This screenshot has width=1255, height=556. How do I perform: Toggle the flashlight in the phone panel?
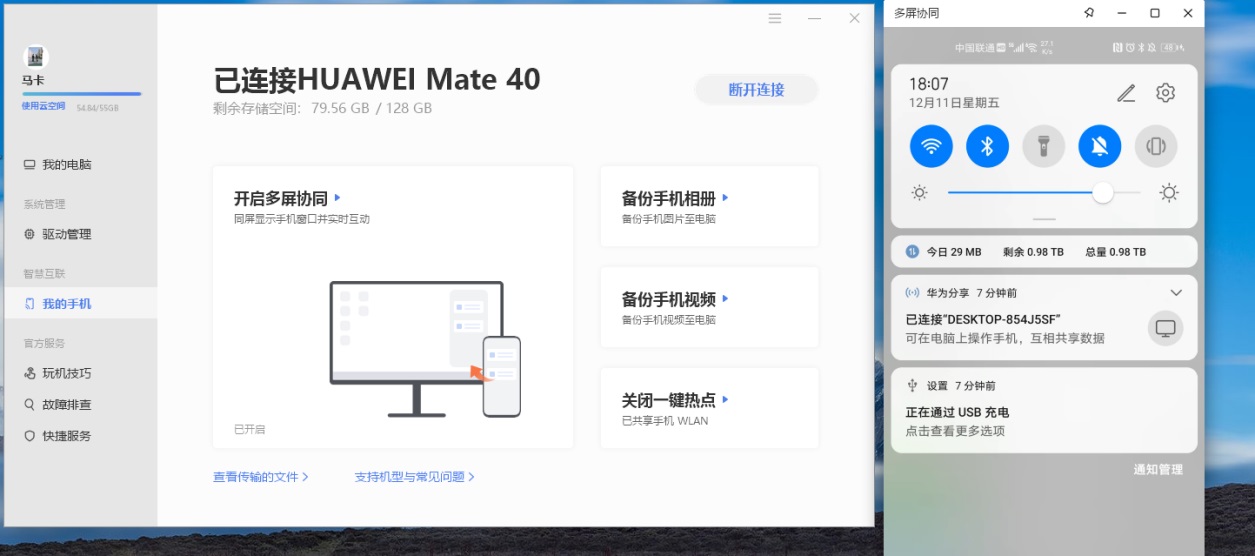coord(1044,146)
